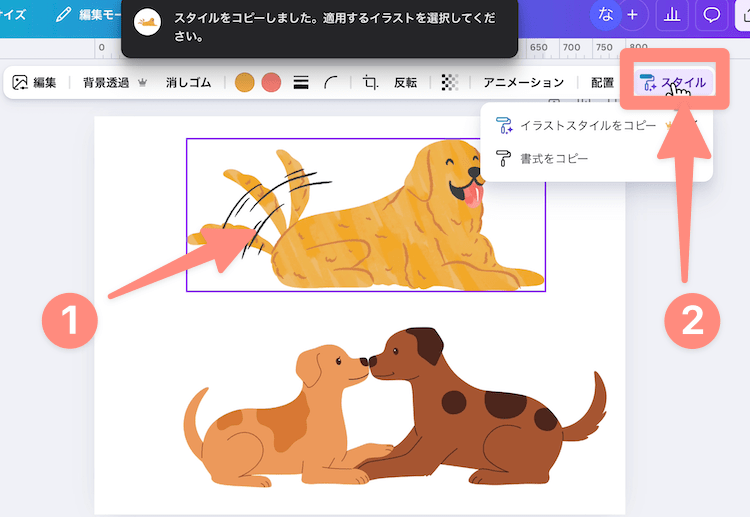Open the スタイル style dropdown

point(674,82)
